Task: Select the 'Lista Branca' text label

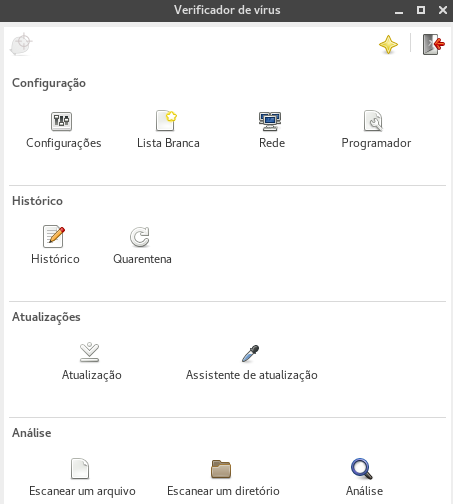Action: tap(168, 143)
